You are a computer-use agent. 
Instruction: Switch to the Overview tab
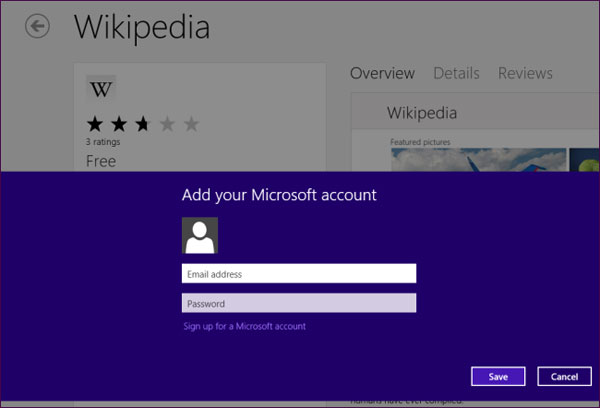[x=382, y=73]
